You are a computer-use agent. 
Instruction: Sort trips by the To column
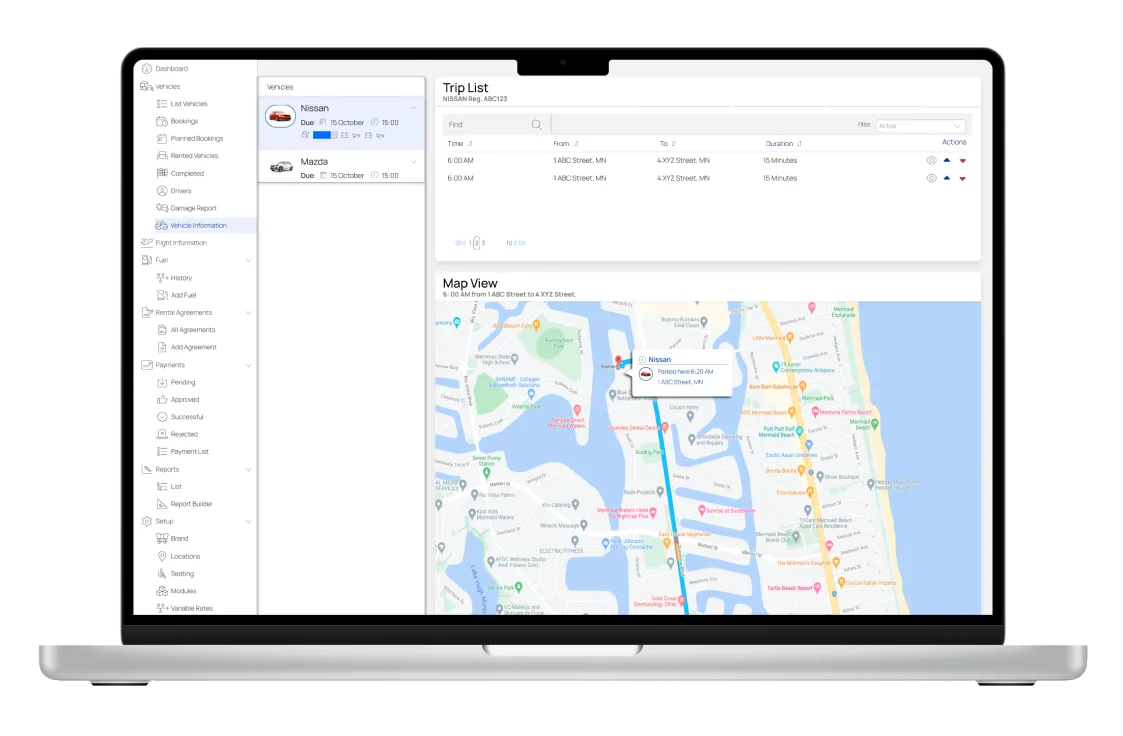tap(674, 144)
